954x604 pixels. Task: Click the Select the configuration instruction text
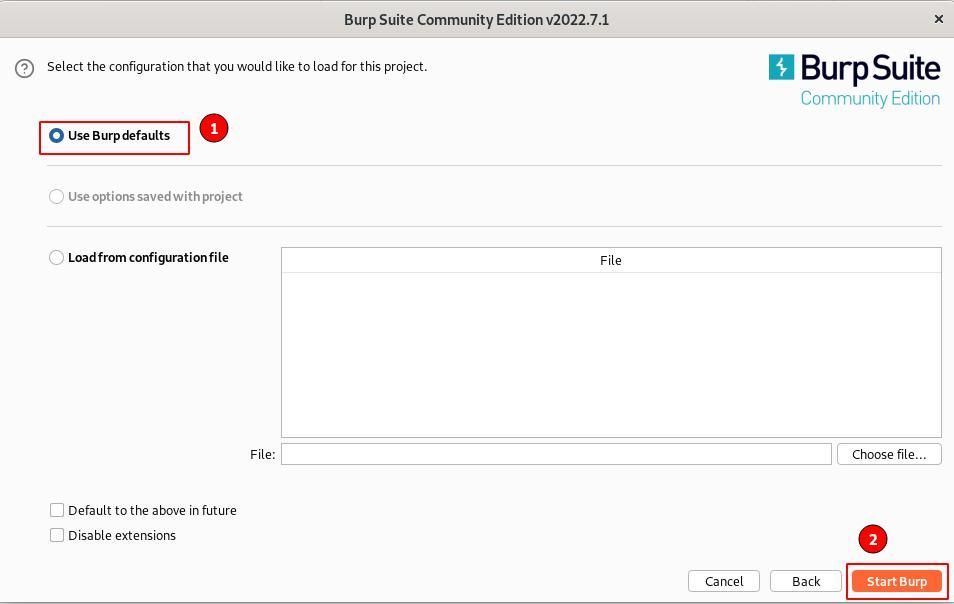237,67
